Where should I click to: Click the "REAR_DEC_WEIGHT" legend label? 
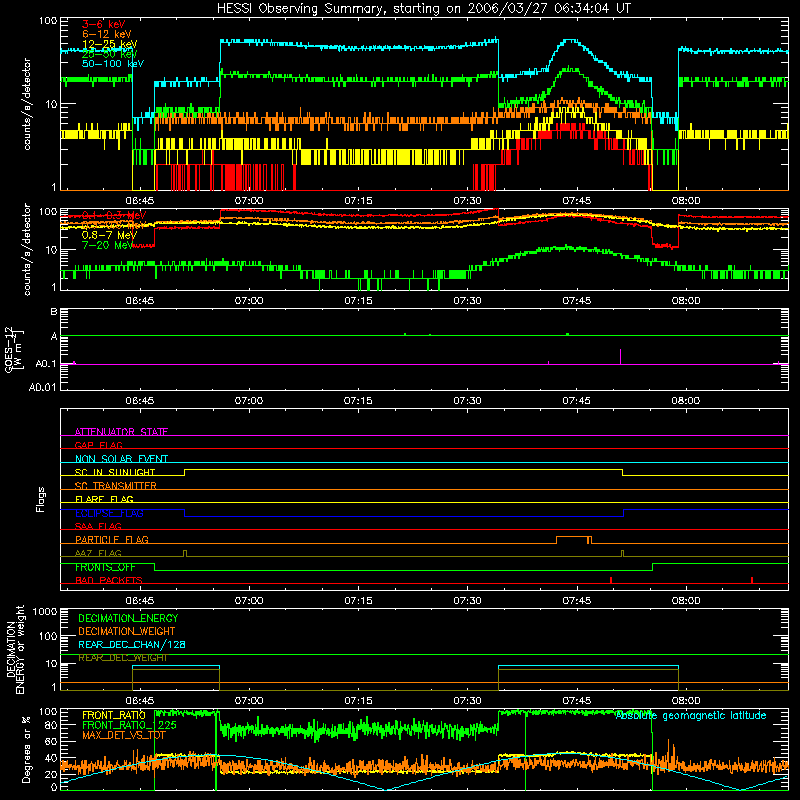tap(123, 658)
